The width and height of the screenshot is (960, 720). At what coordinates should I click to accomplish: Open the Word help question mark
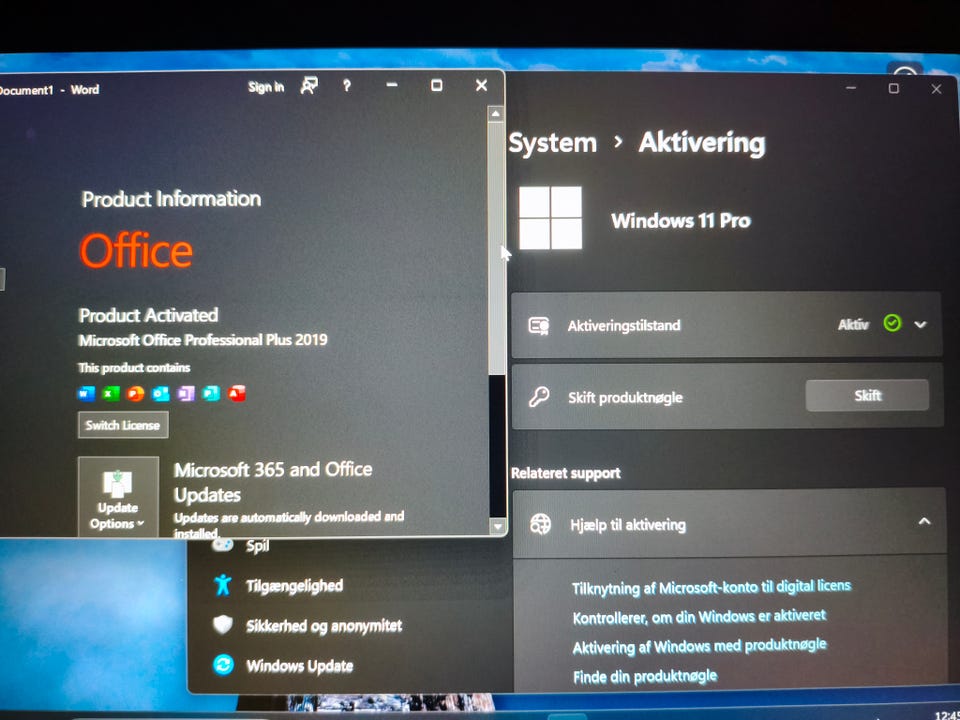pos(347,86)
